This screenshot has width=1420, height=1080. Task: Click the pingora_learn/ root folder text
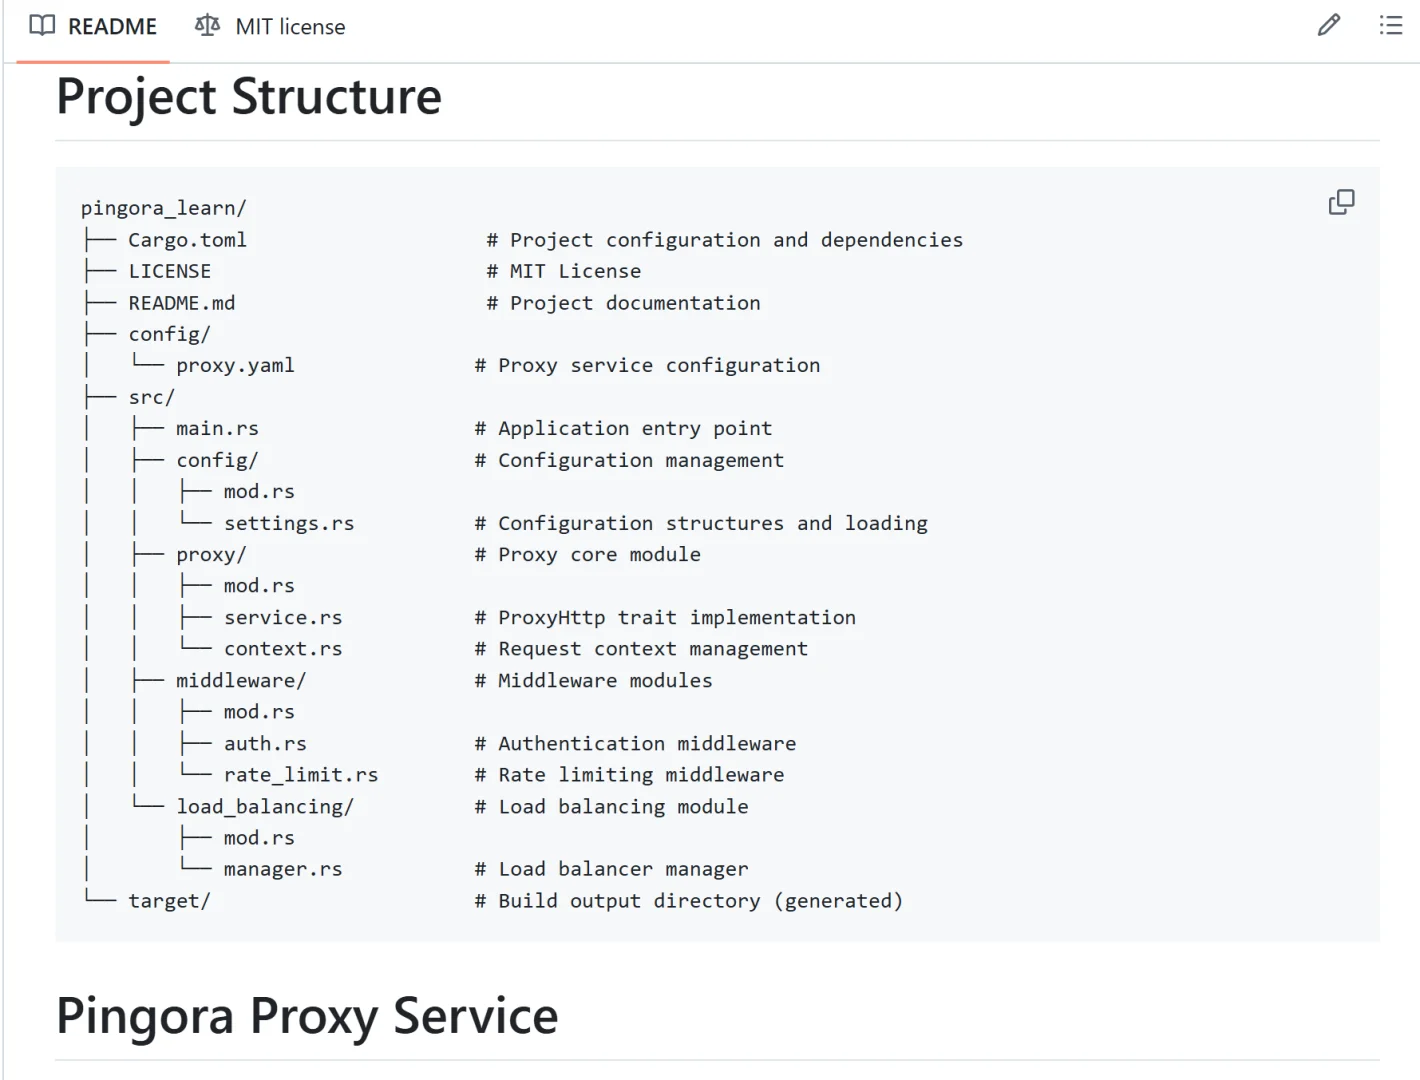coord(163,208)
